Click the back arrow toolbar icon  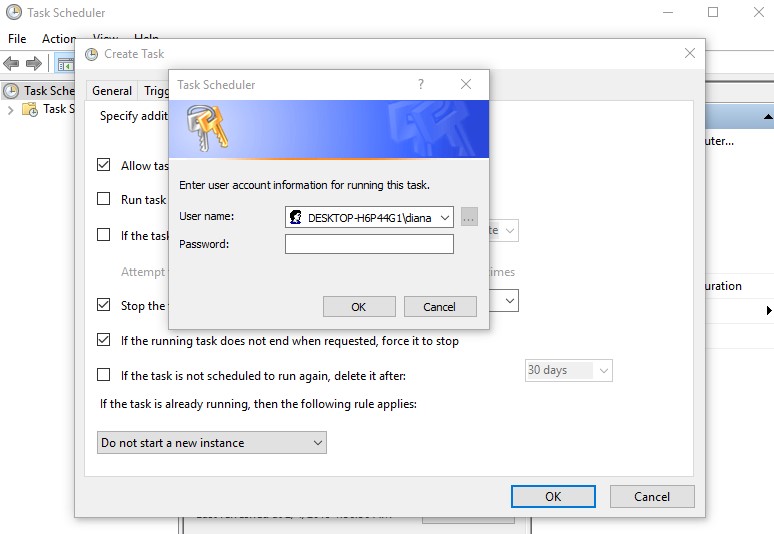(11, 63)
